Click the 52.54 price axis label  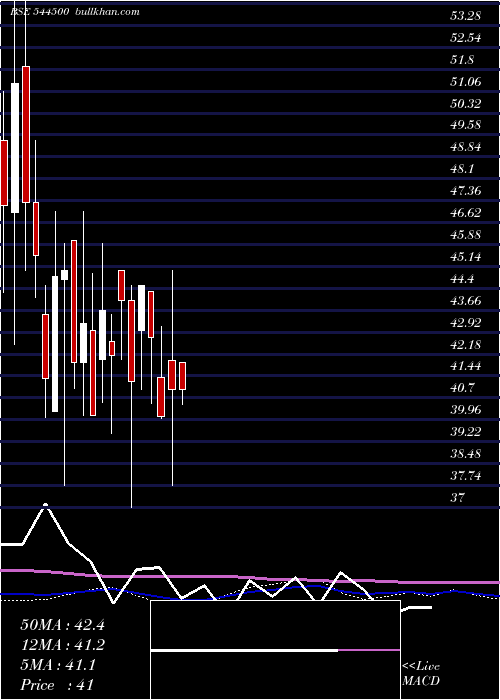(x=466, y=38)
